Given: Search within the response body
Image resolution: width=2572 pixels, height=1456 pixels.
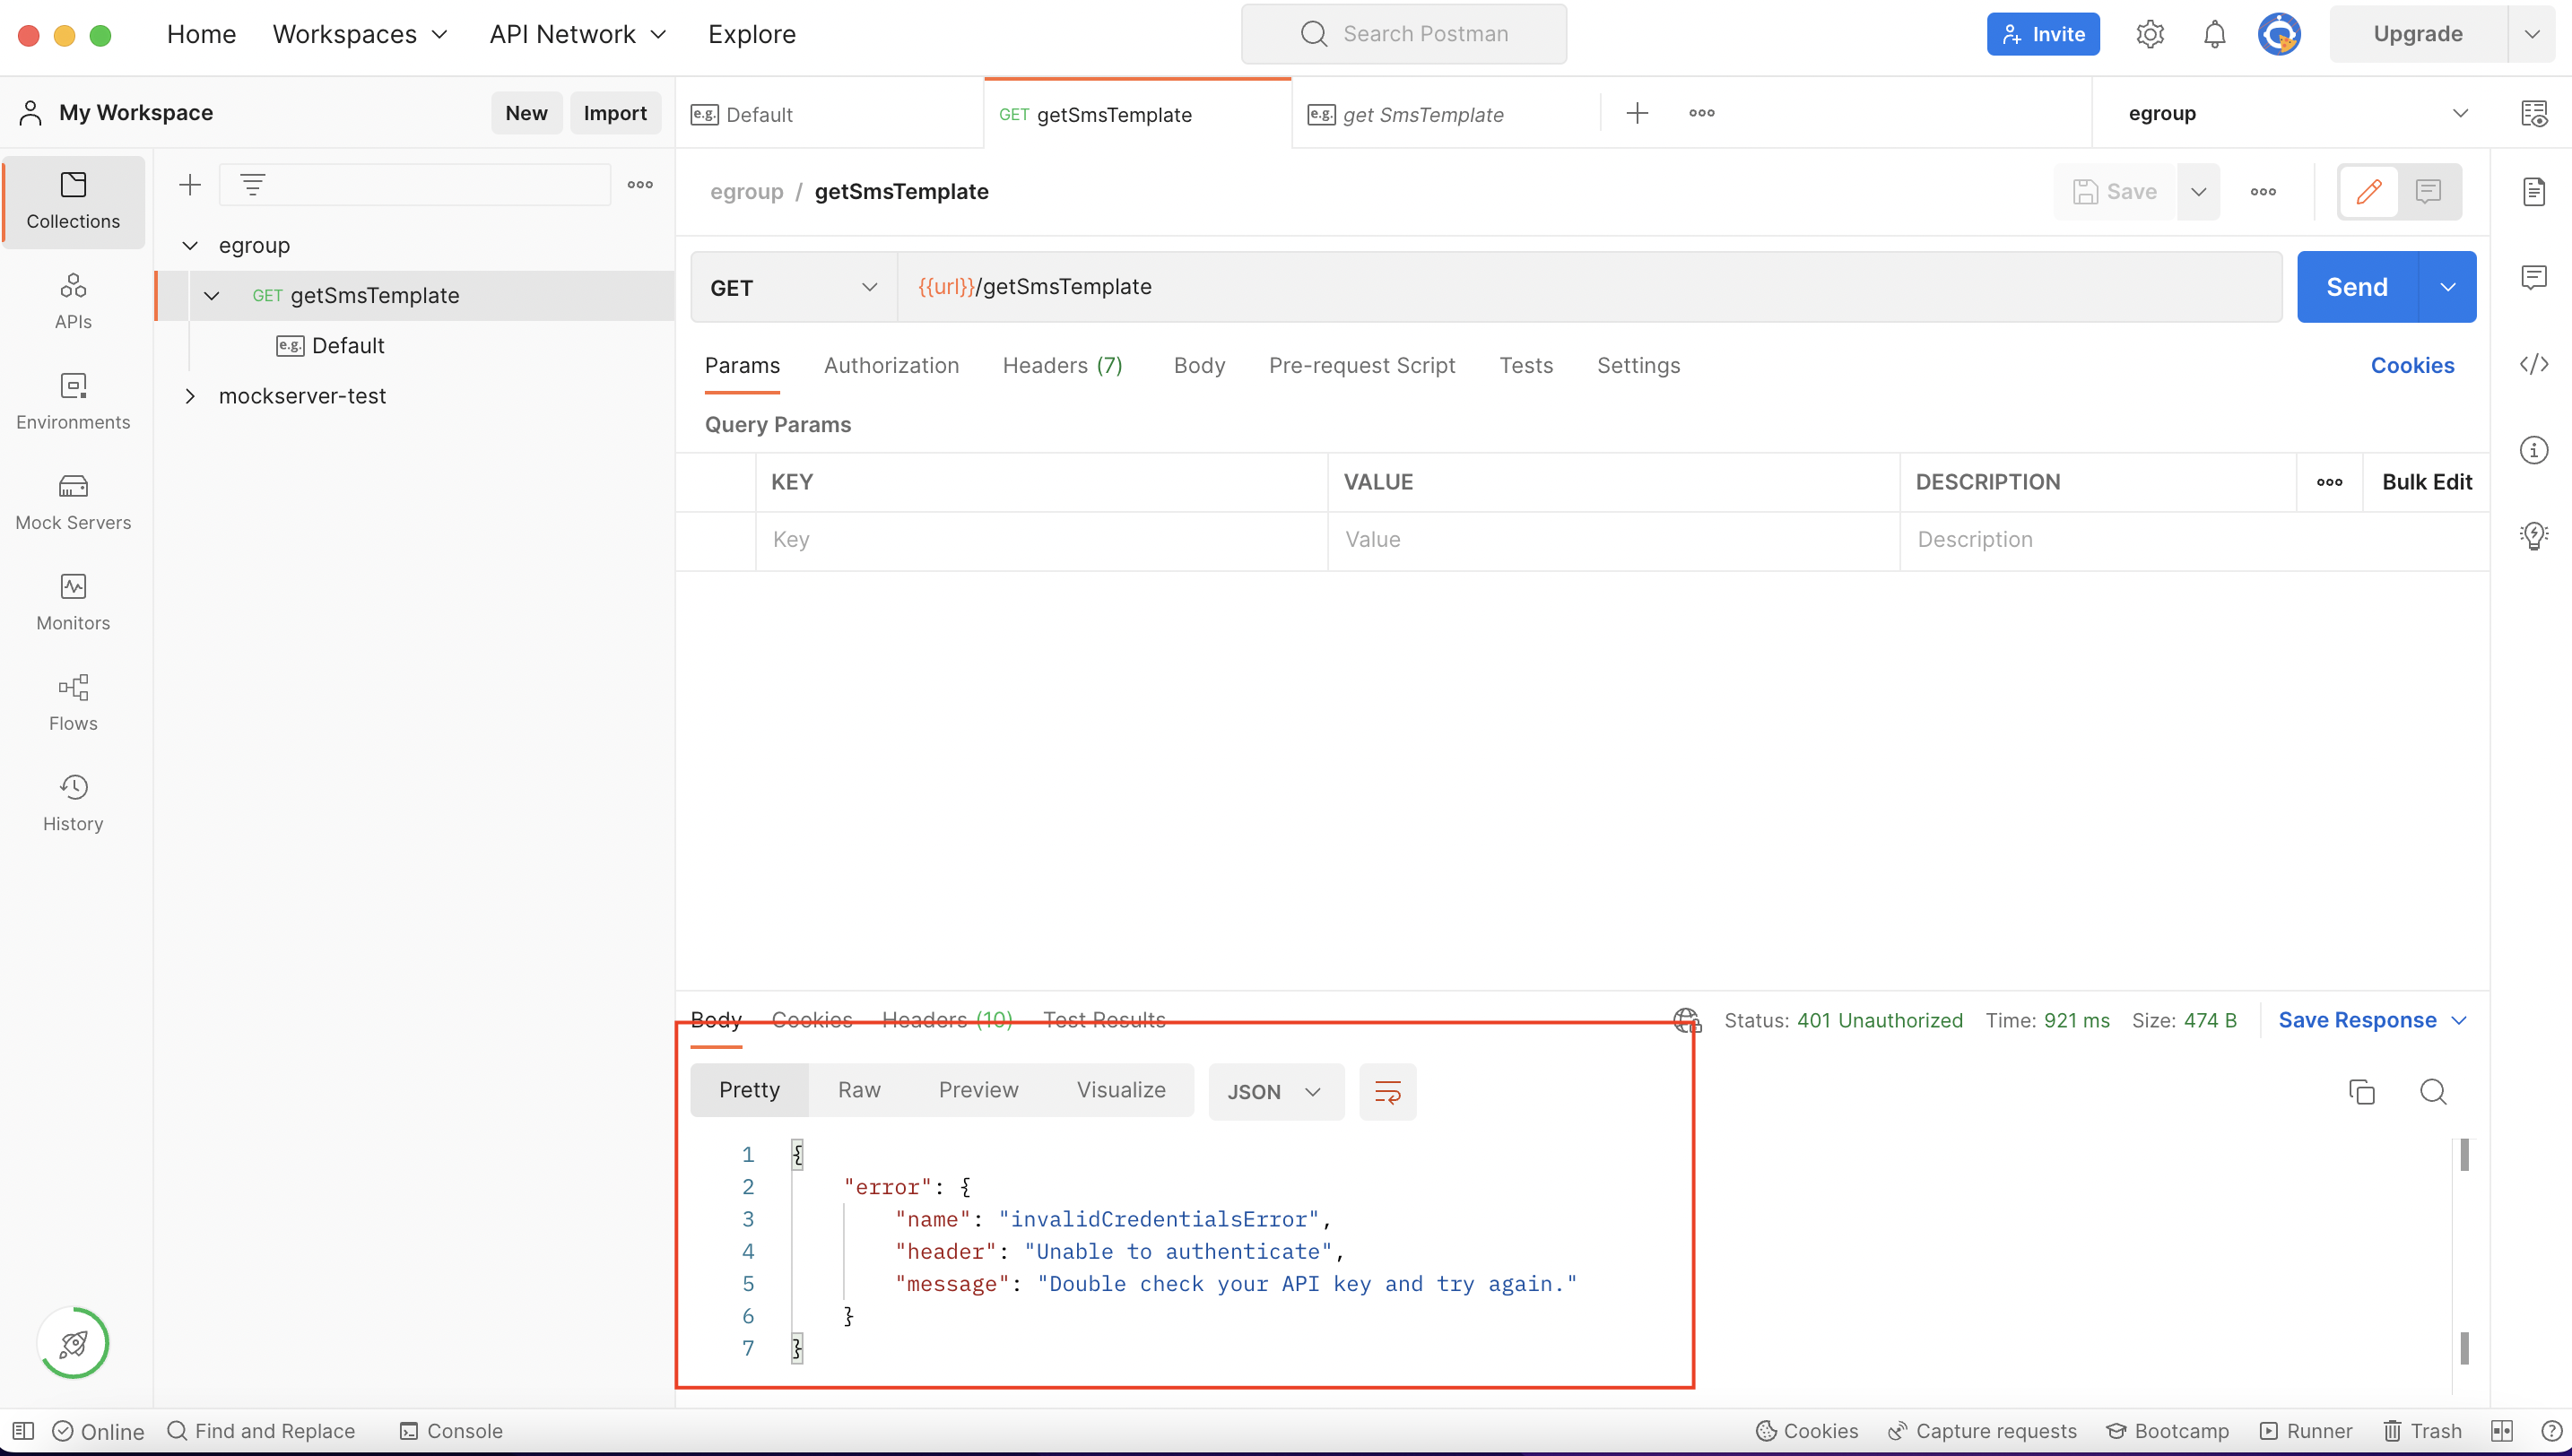Looking at the screenshot, I should pyautogui.click(x=2434, y=1091).
